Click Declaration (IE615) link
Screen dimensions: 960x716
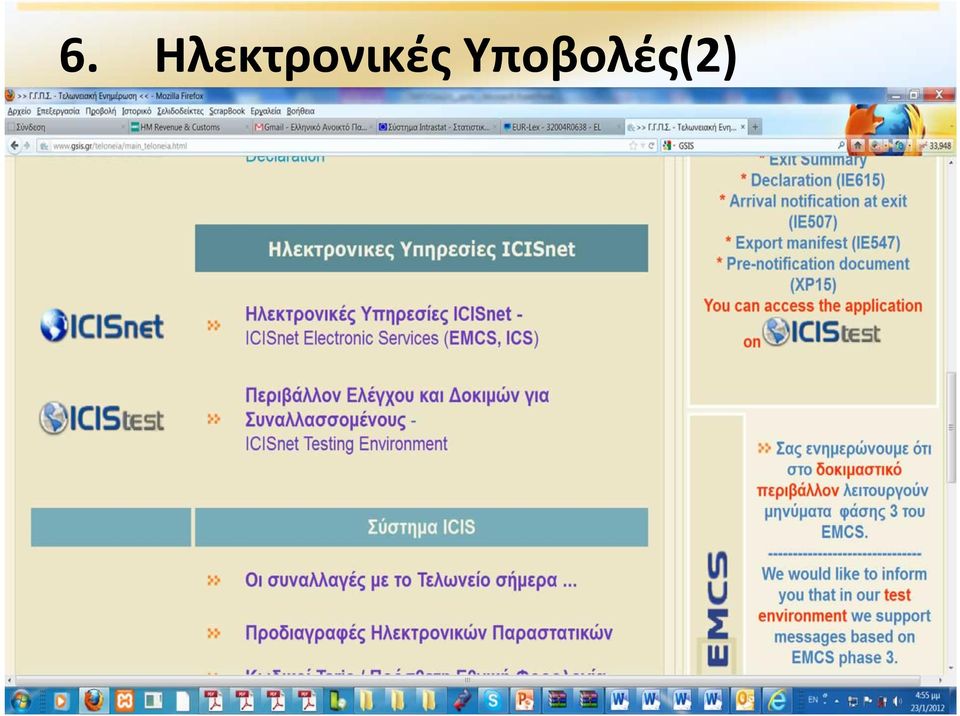point(817,180)
